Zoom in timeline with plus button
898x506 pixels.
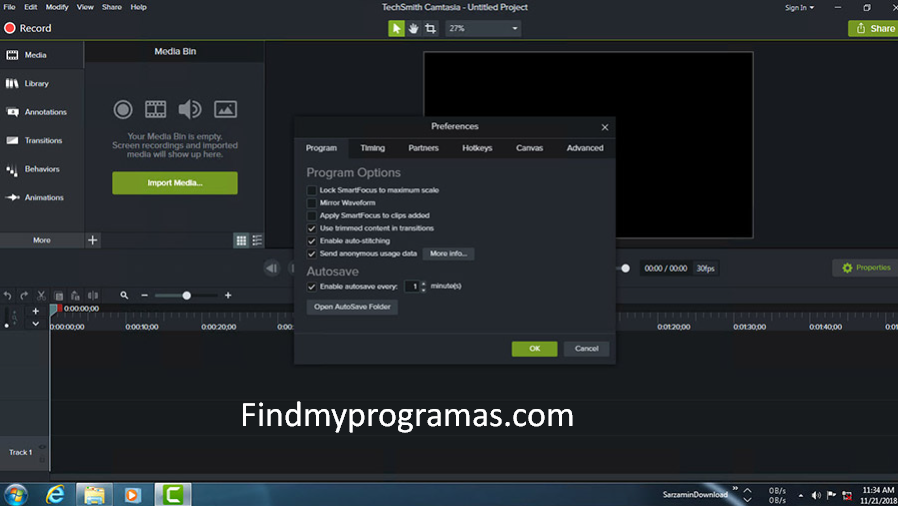(228, 295)
